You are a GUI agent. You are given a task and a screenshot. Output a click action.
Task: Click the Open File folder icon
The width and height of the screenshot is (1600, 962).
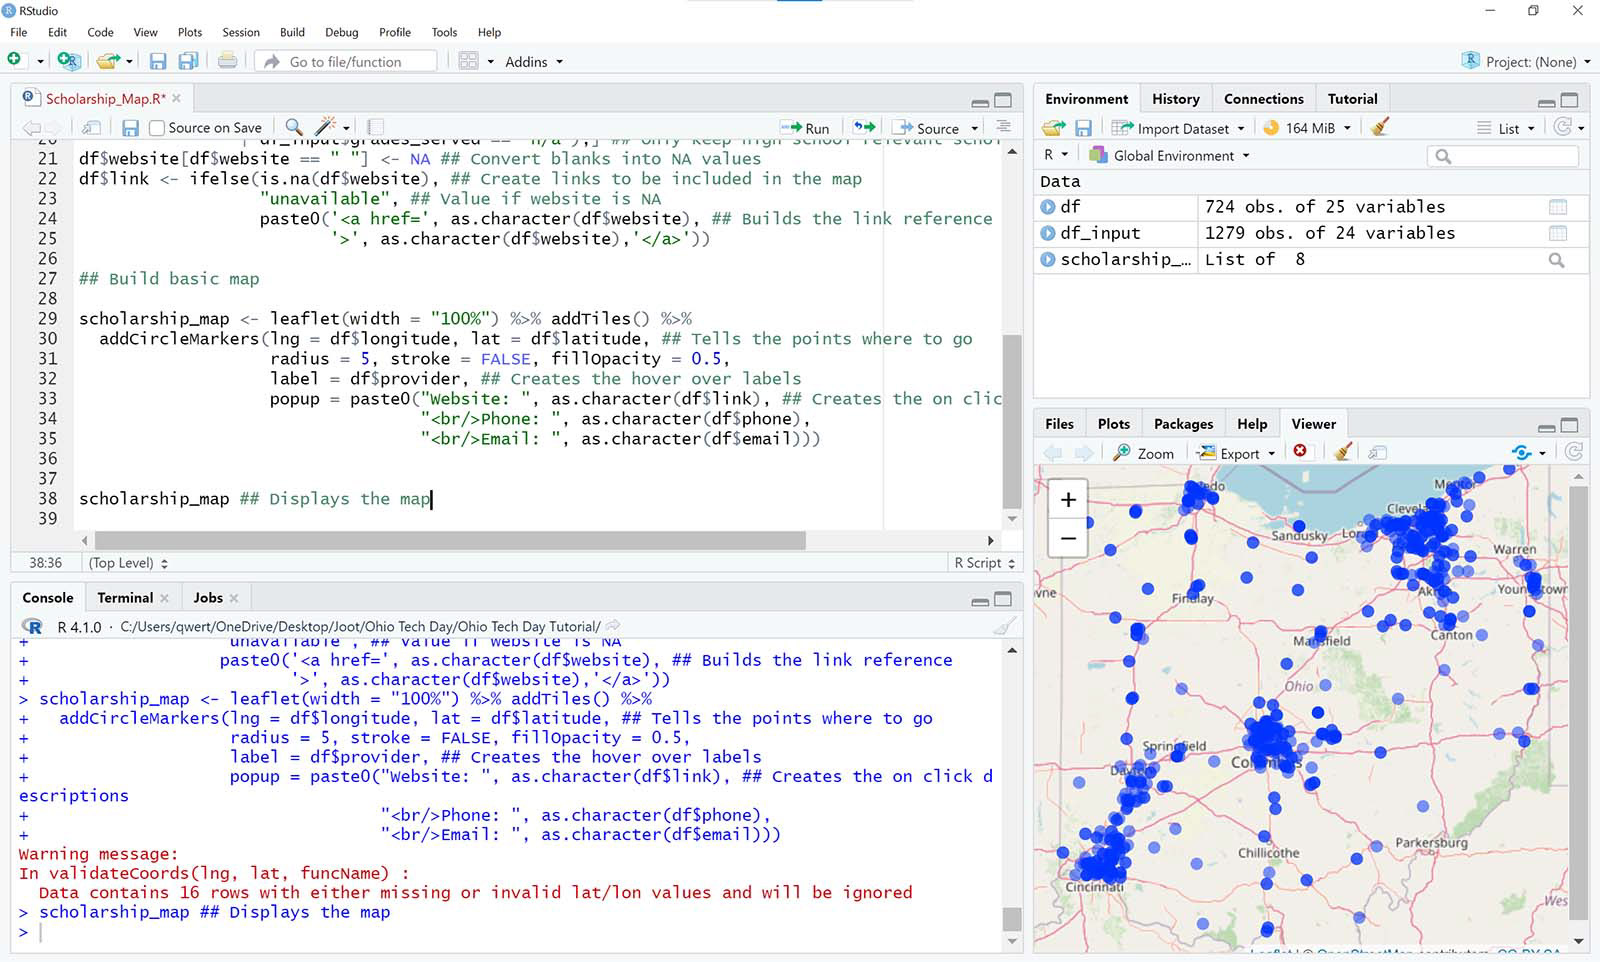click(x=108, y=61)
